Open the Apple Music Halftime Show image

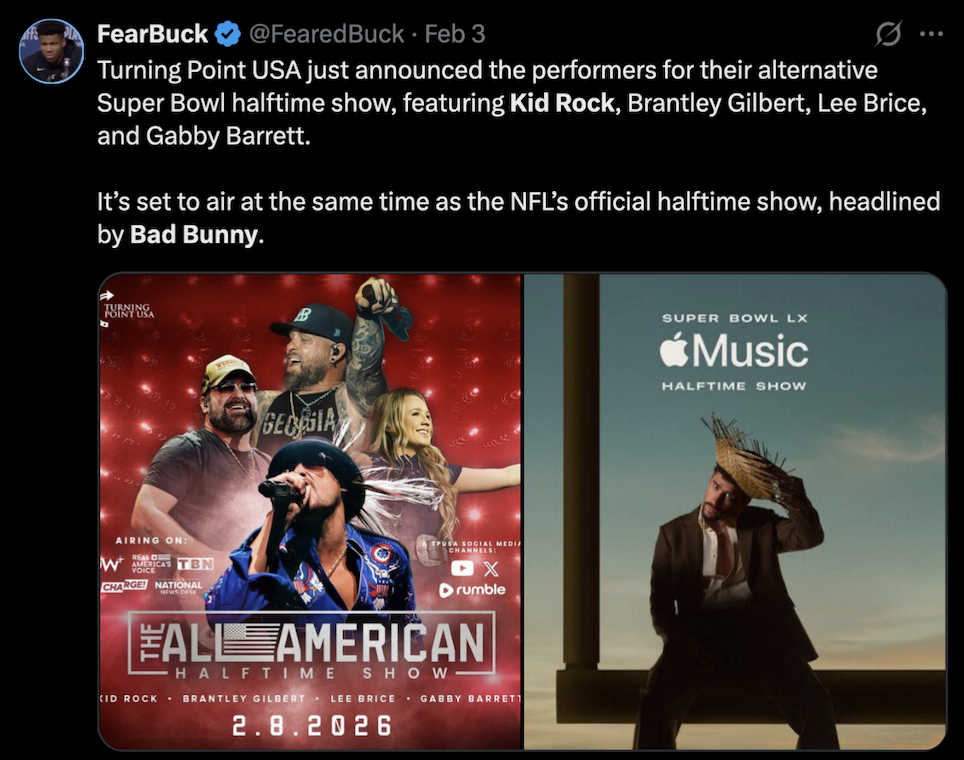[x=735, y=512]
